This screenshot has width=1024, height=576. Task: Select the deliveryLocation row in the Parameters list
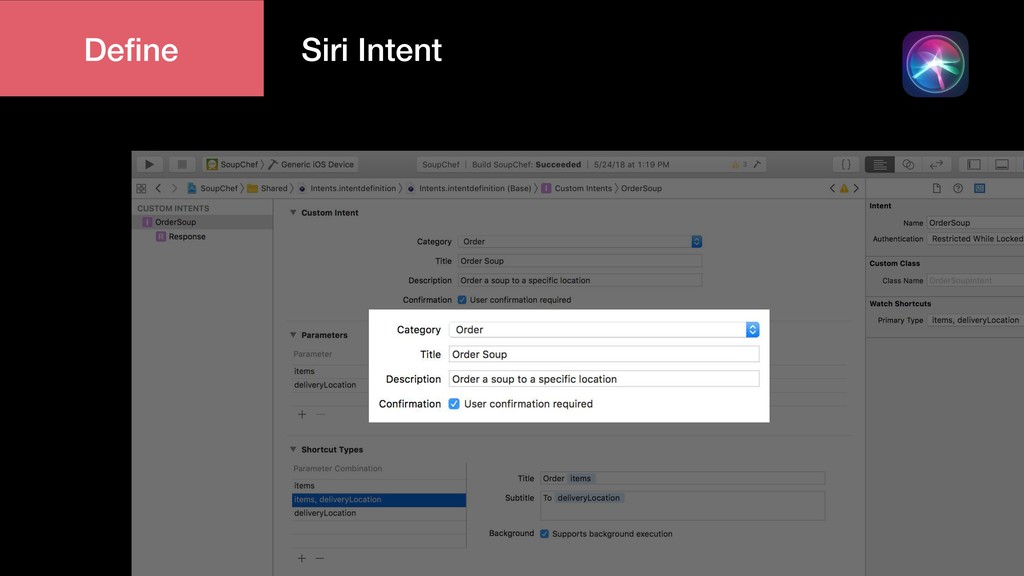click(x=330, y=385)
